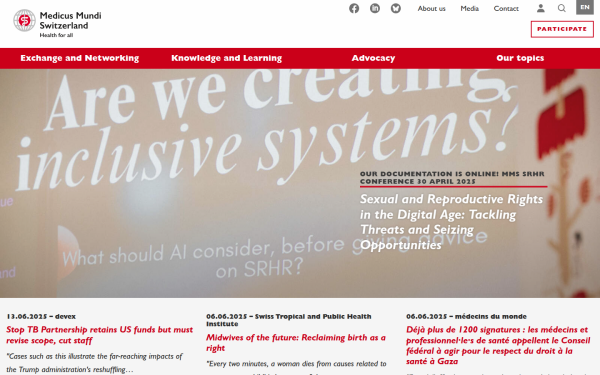Open the EN language selector

pyautogui.click(x=585, y=7)
